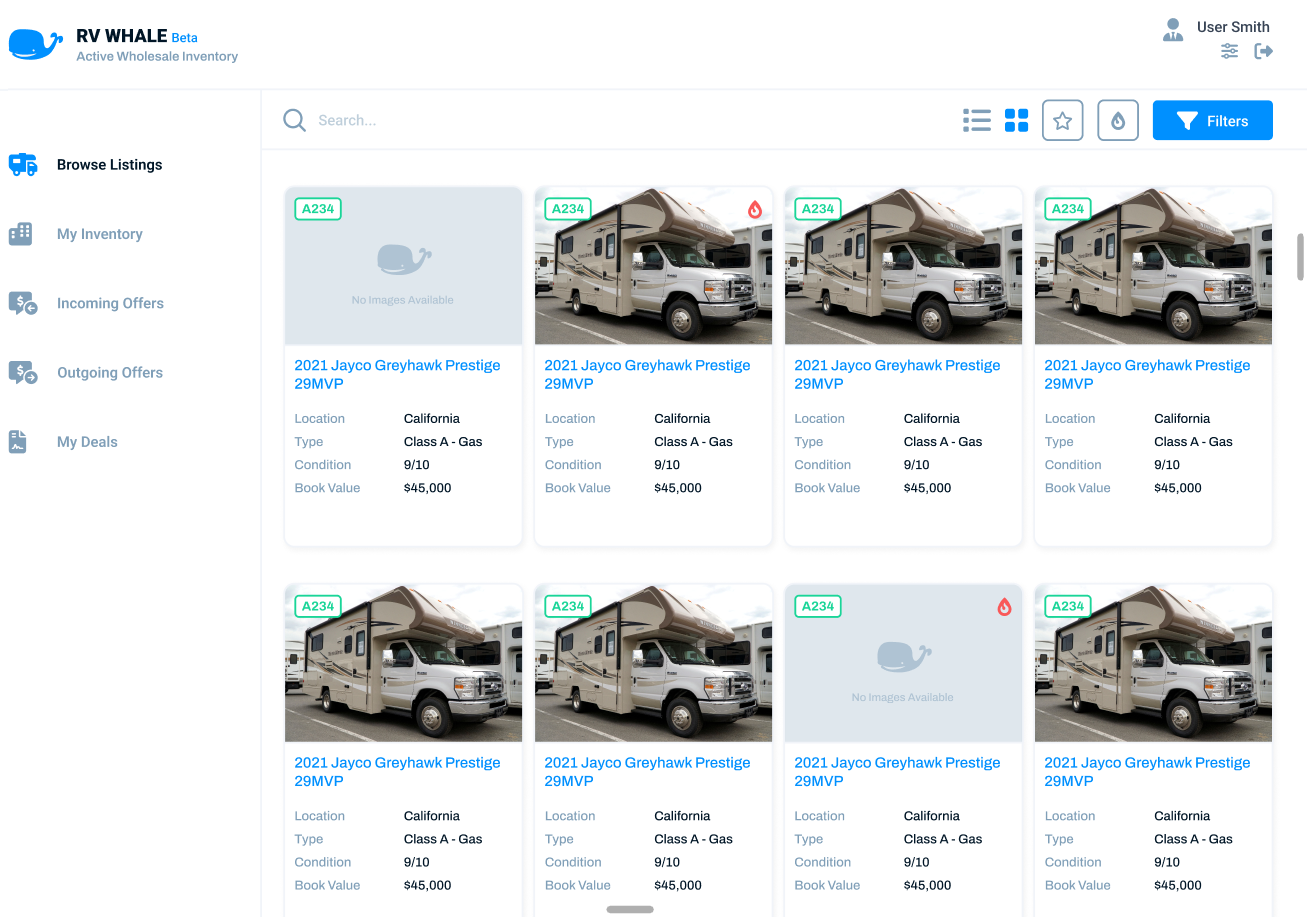Open Incoming Offers menu item

tap(110, 303)
